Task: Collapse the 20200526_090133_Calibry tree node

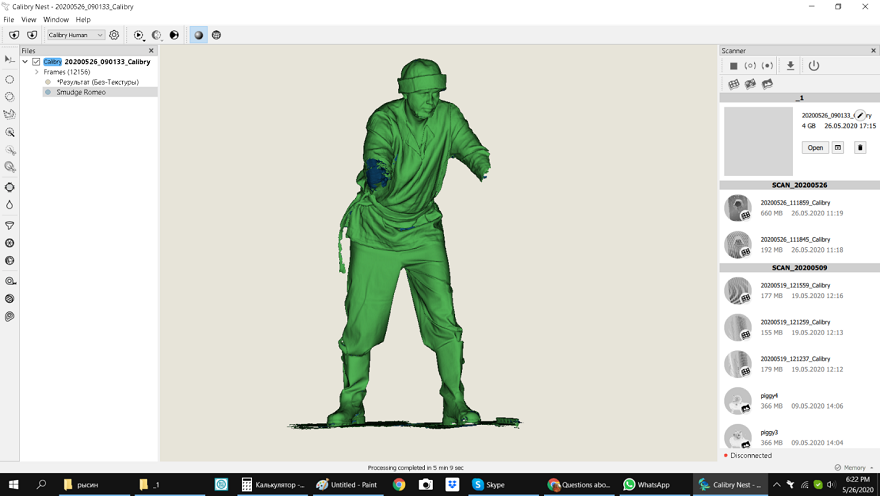Action: [25, 62]
